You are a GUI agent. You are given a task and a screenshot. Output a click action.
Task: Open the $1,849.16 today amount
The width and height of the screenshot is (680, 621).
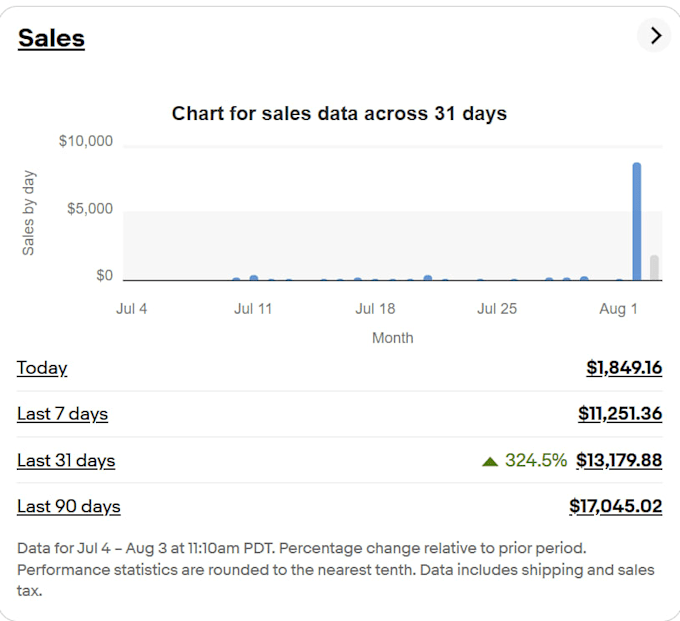(x=624, y=368)
